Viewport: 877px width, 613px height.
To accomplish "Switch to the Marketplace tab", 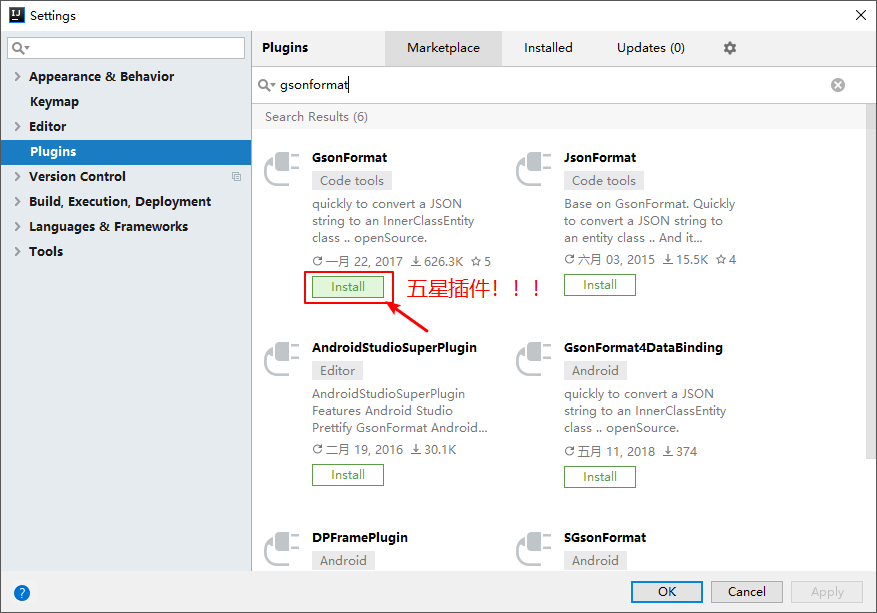I will pyautogui.click(x=443, y=48).
